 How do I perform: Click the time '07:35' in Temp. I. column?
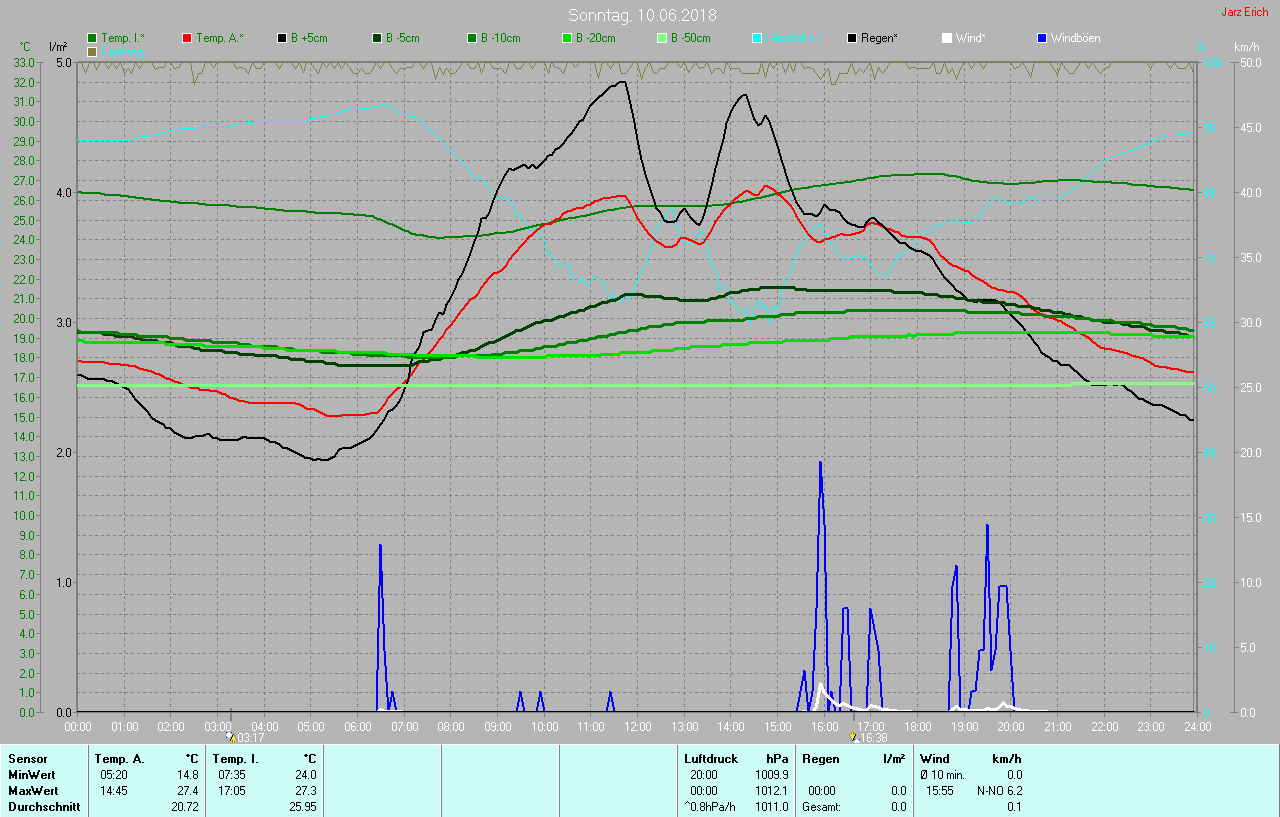pyautogui.click(x=231, y=775)
